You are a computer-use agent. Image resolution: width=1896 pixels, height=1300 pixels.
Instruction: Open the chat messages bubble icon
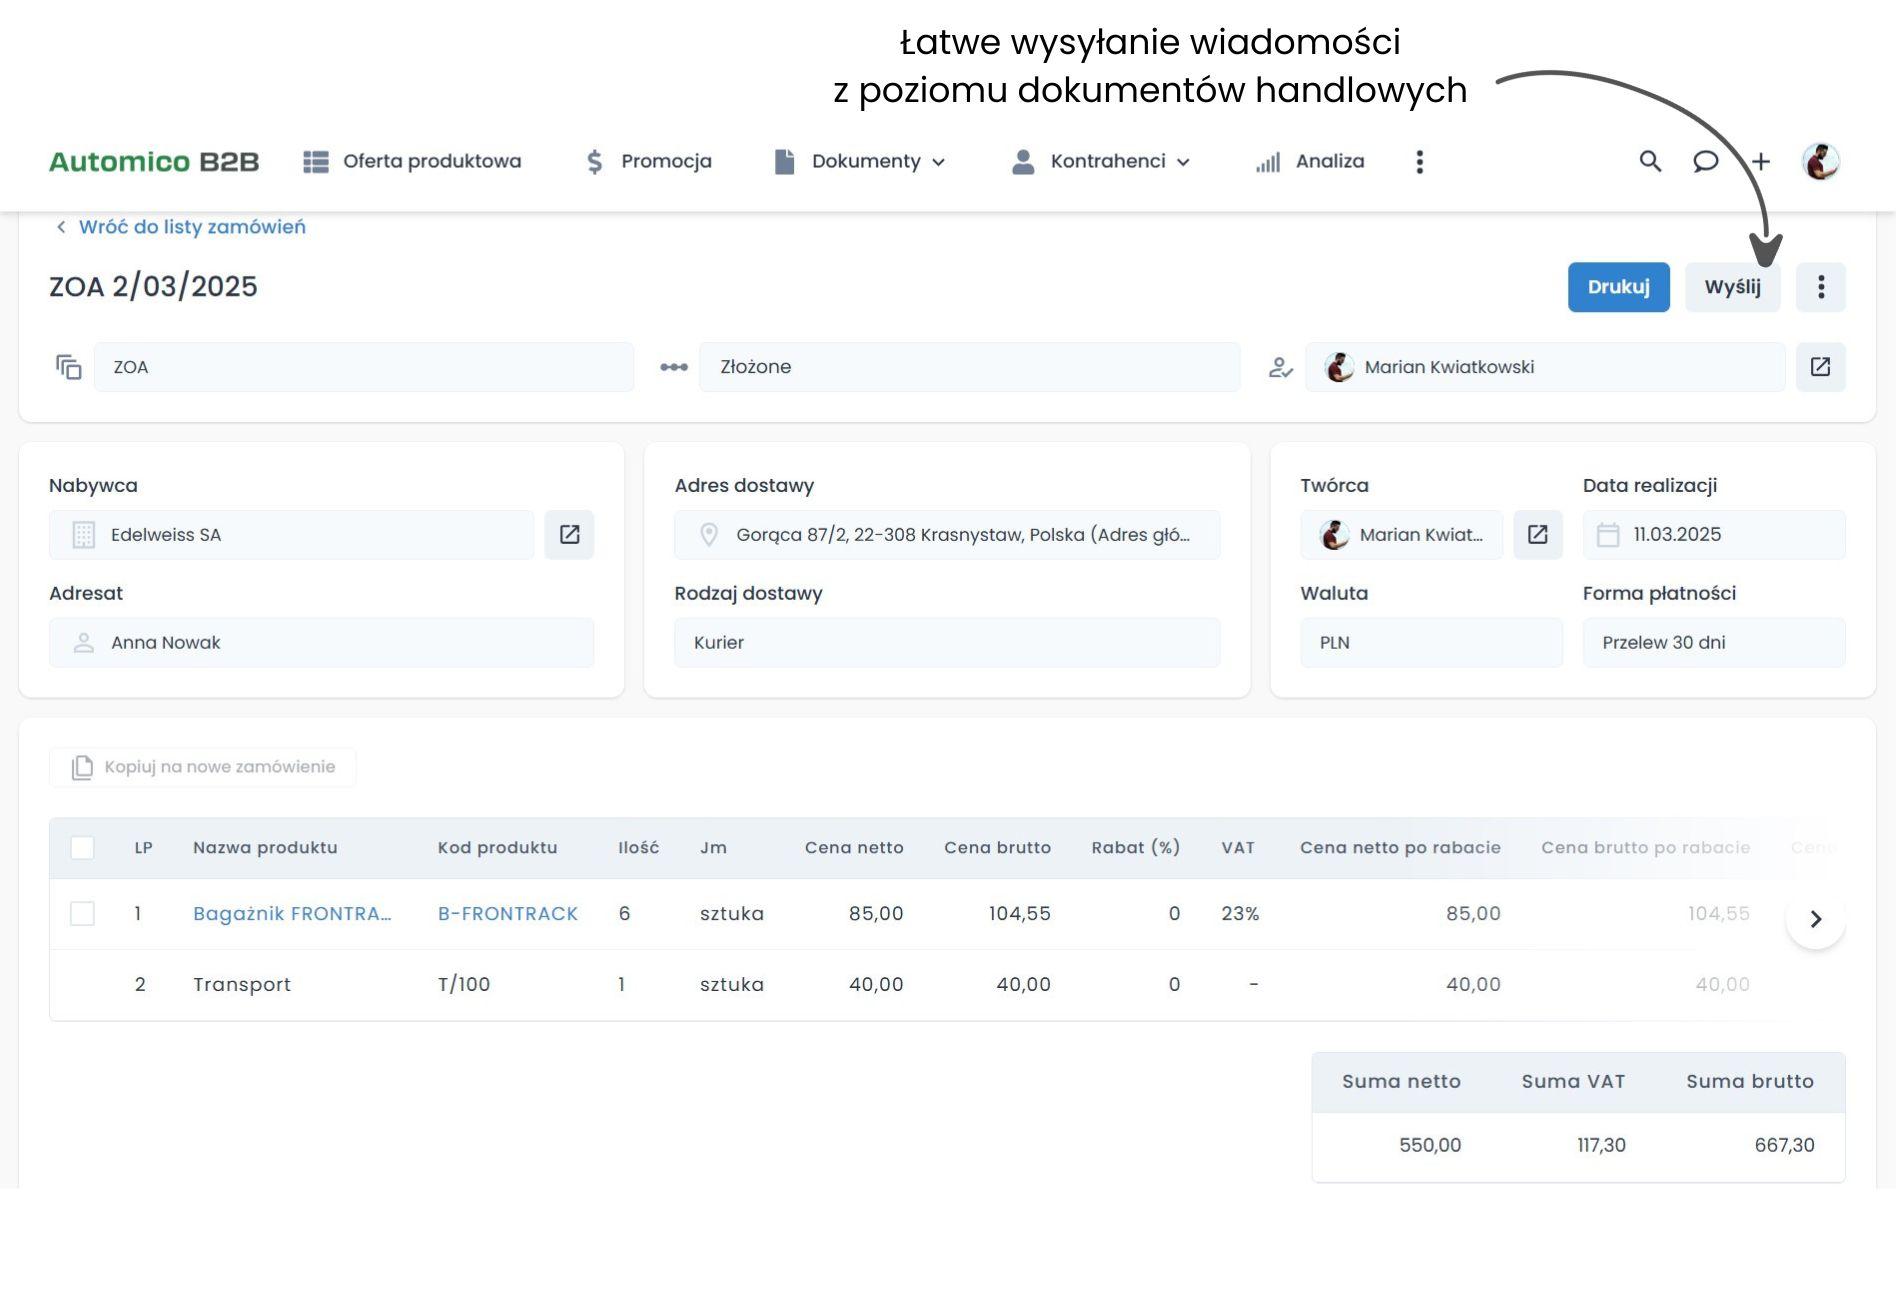point(1705,161)
